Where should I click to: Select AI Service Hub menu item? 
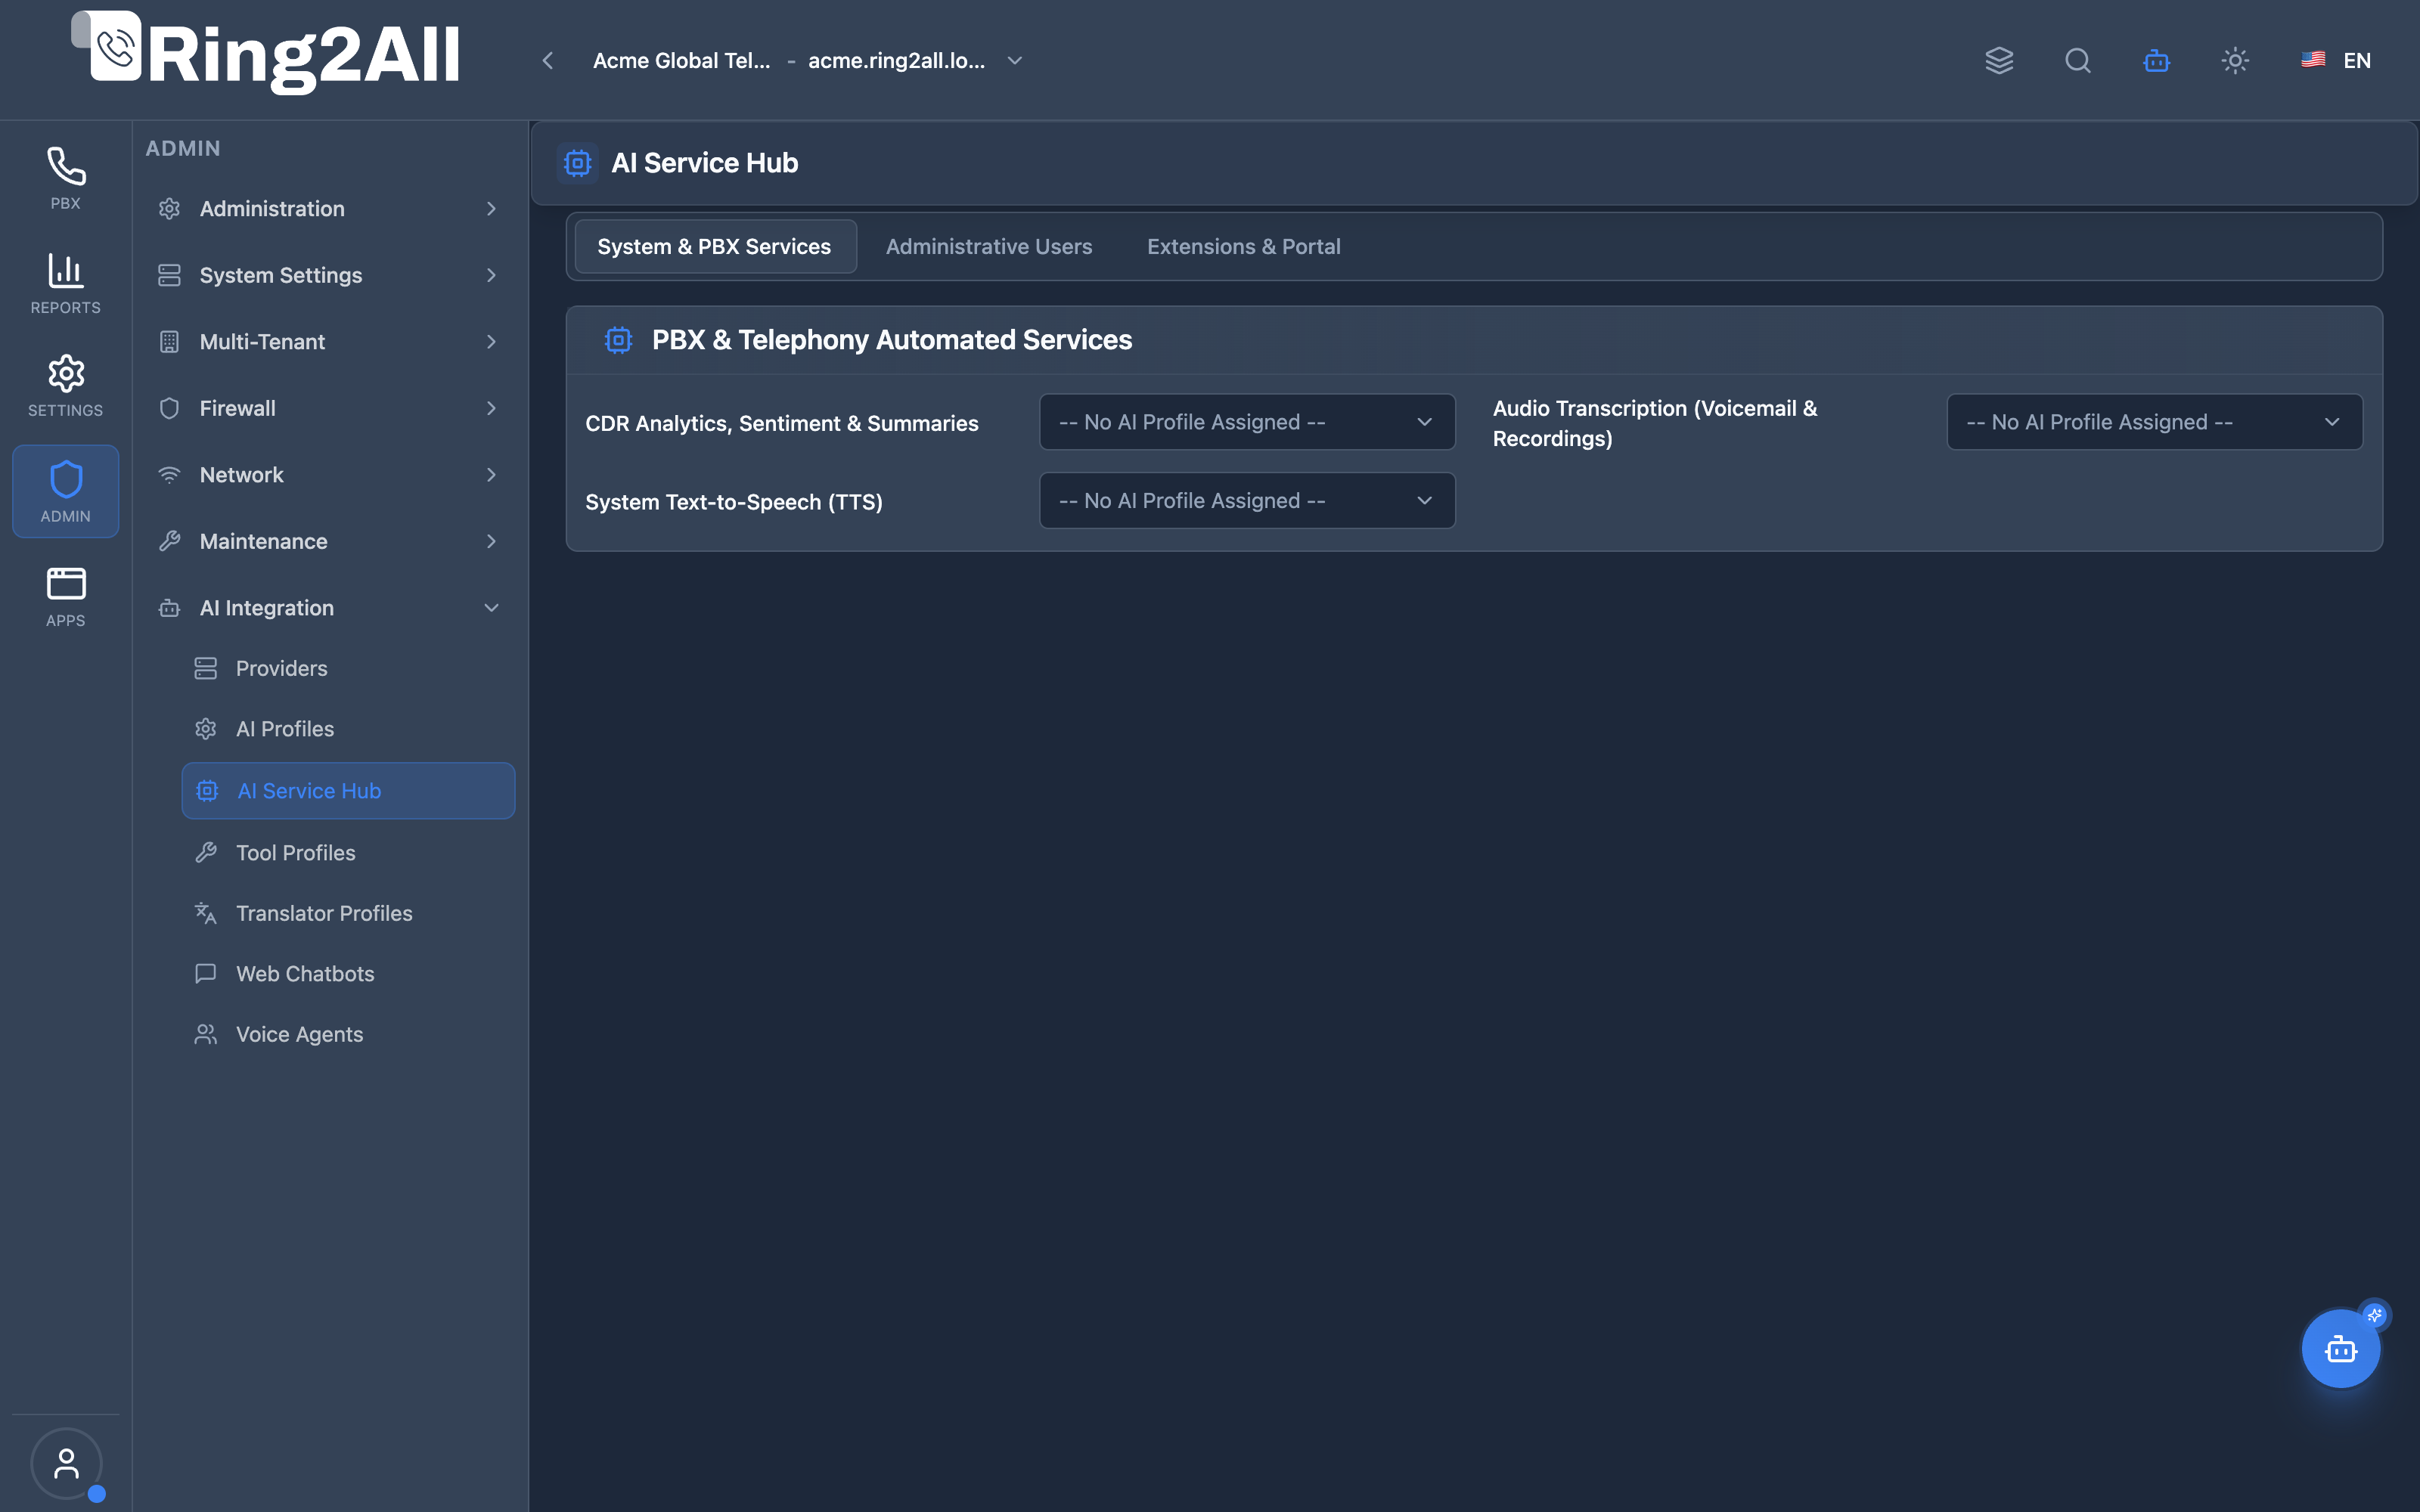point(348,791)
